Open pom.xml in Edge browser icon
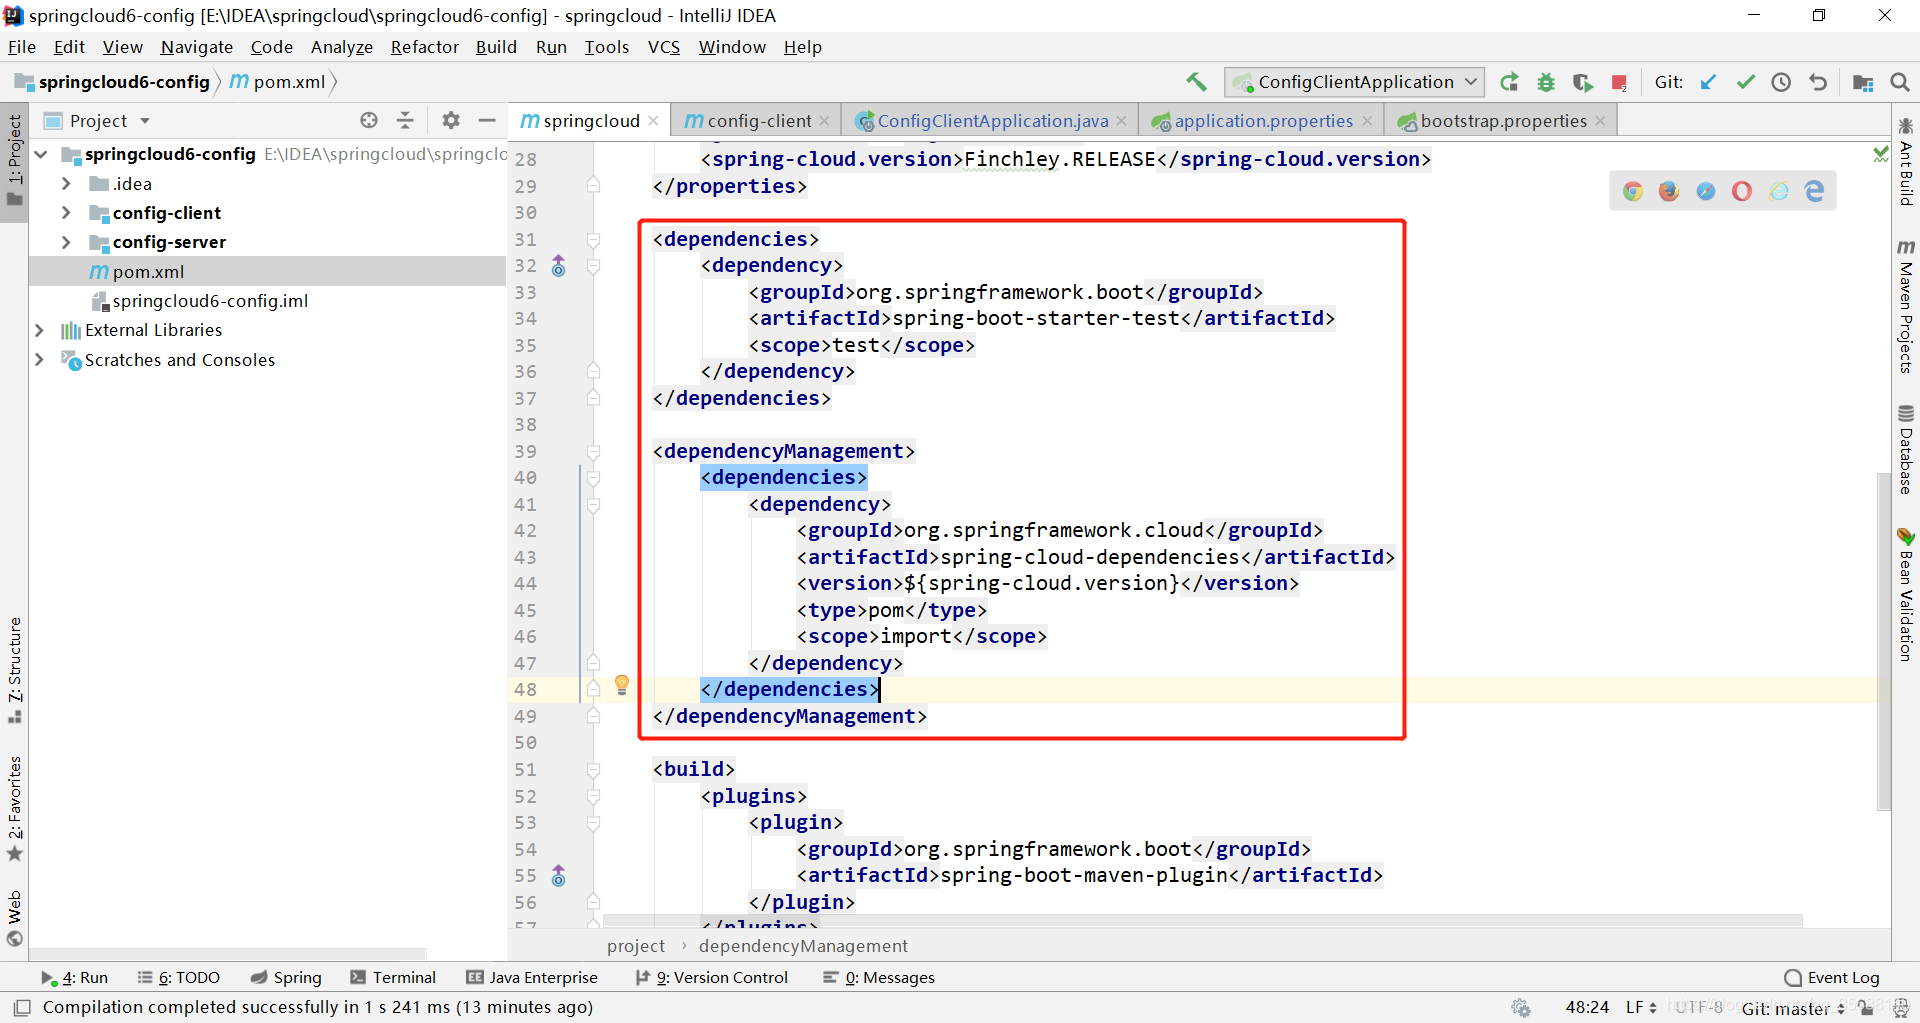Screen dimensions: 1920x1023 pos(1814,191)
